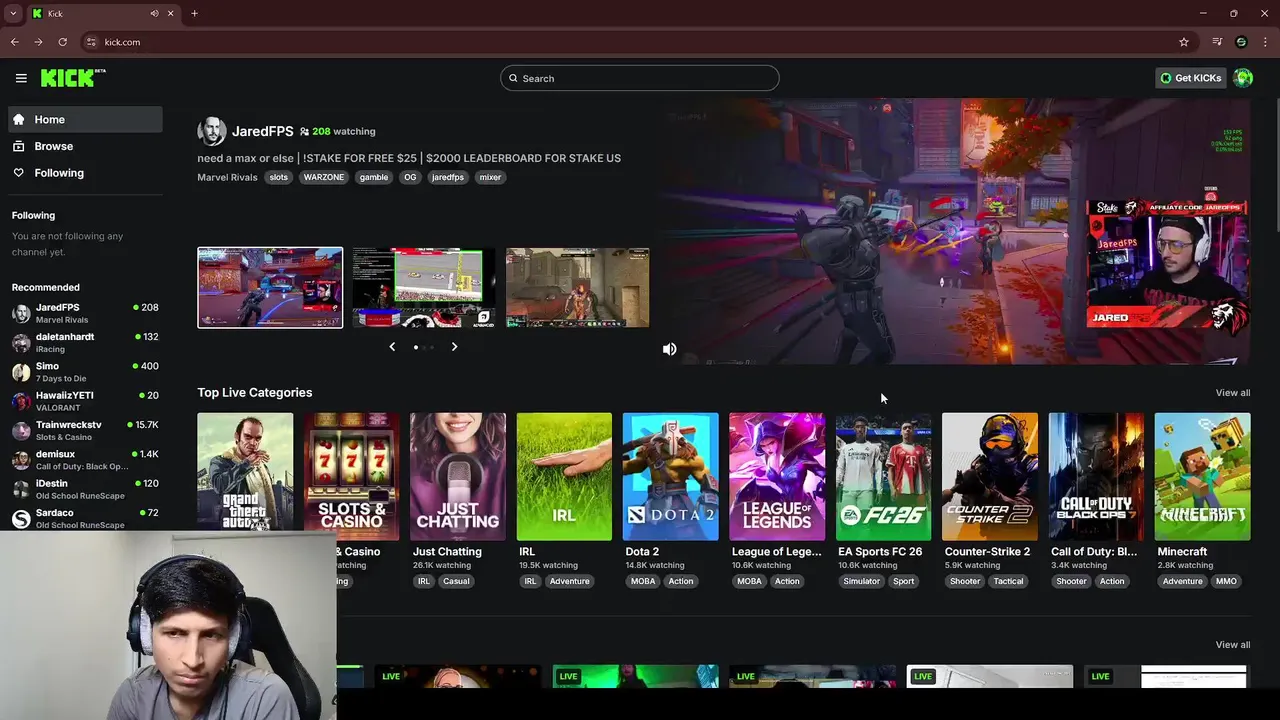Open the Call of Duty category card
The height and width of the screenshot is (720, 1280).
(x=1096, y=477)
